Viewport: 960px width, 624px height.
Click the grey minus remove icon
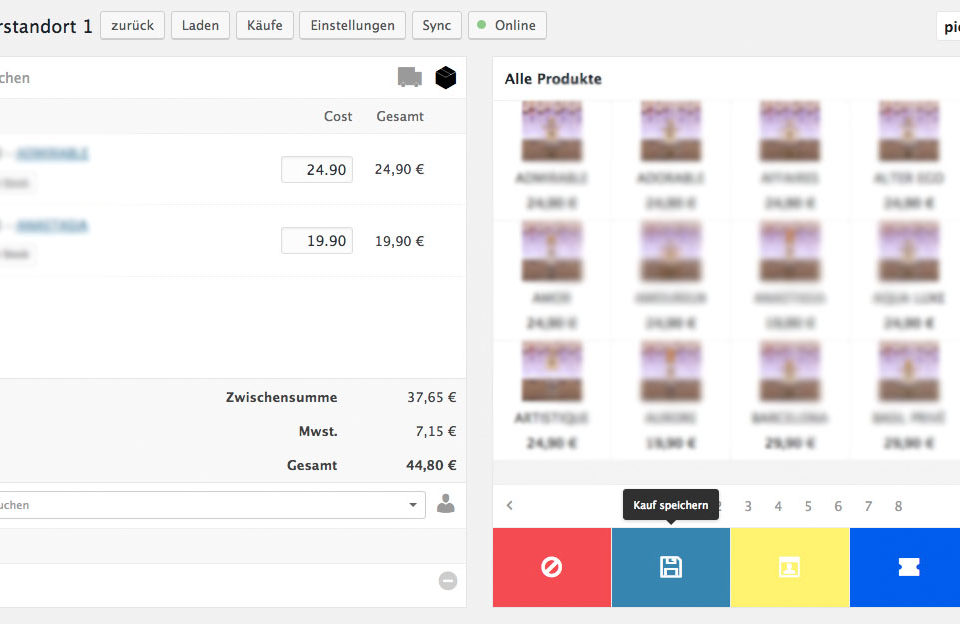coord(448,582)
